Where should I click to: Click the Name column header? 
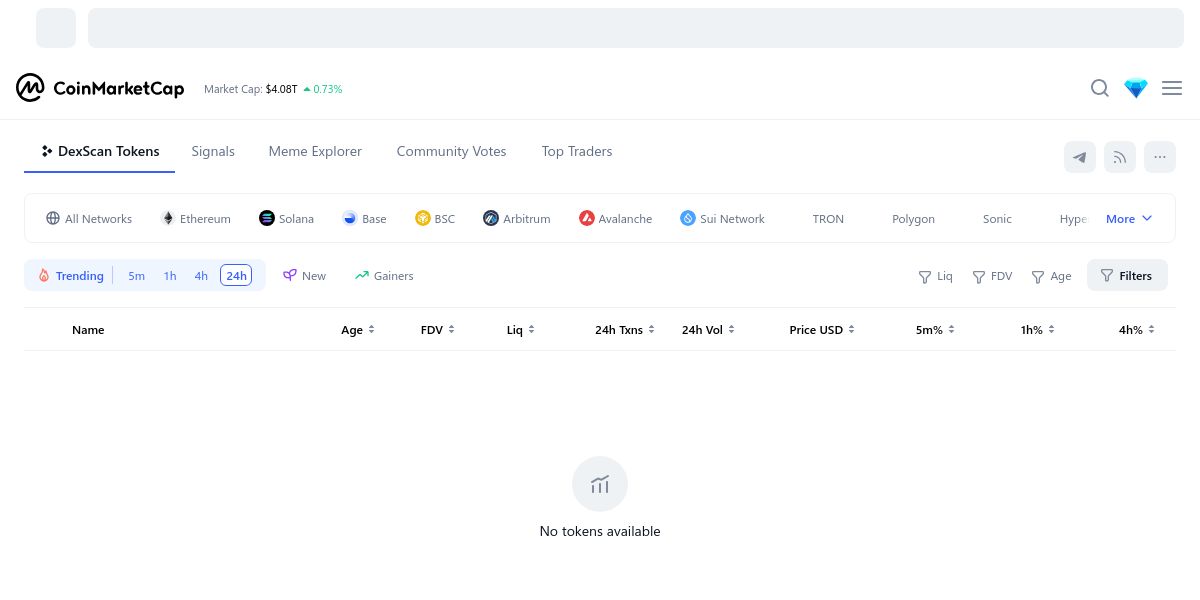pos(88,329)
